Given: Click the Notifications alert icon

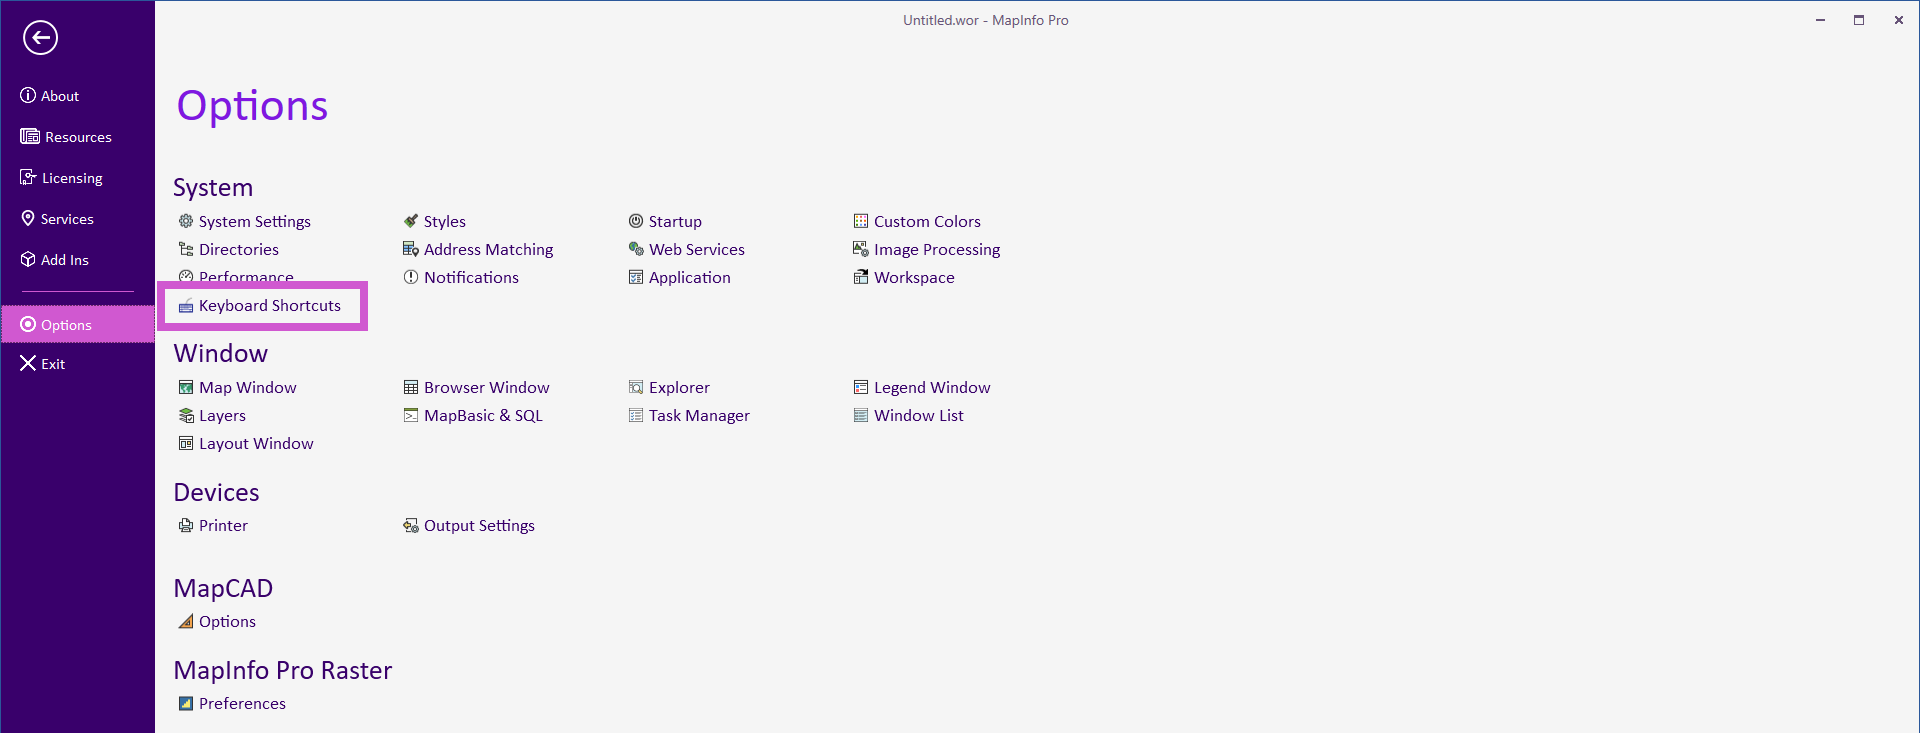Looking at the screenshot, I should coord(411,277).
